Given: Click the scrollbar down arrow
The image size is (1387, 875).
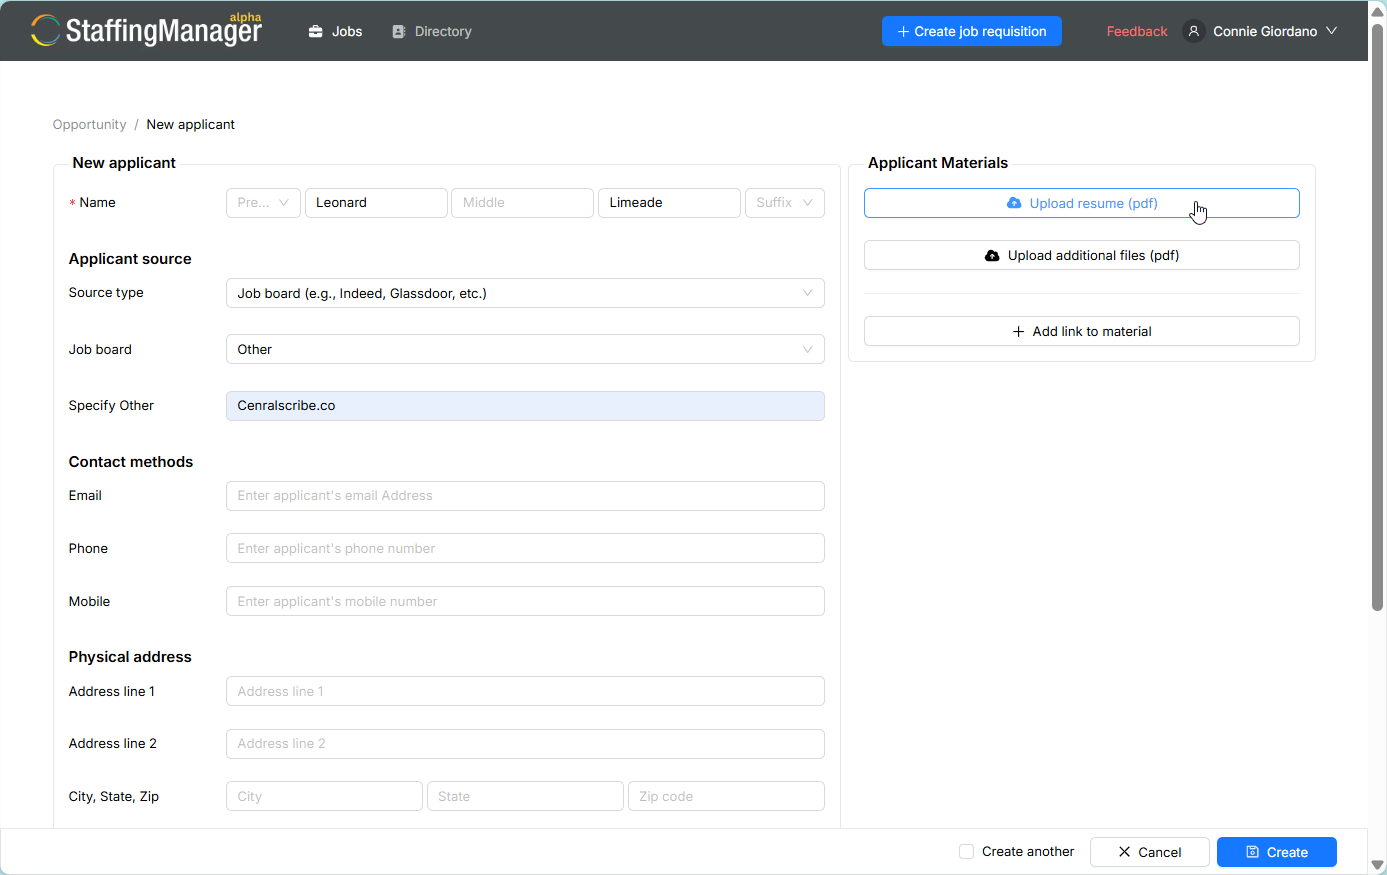Looking at the screenshot, I should 1377,865.
